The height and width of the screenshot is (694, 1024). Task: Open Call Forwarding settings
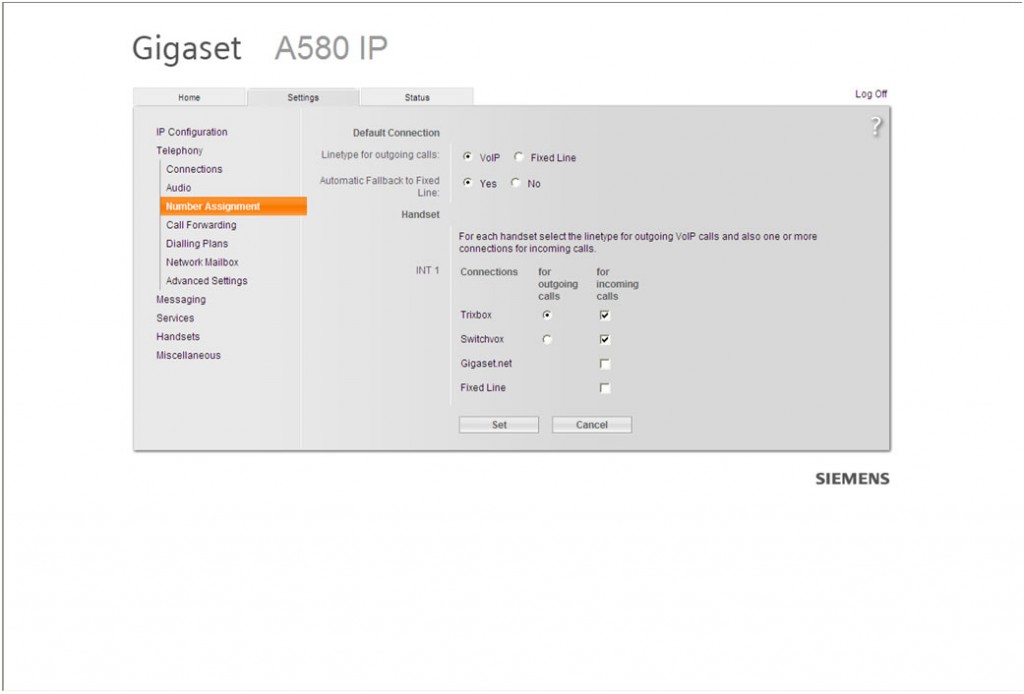(x=201, y=225)
